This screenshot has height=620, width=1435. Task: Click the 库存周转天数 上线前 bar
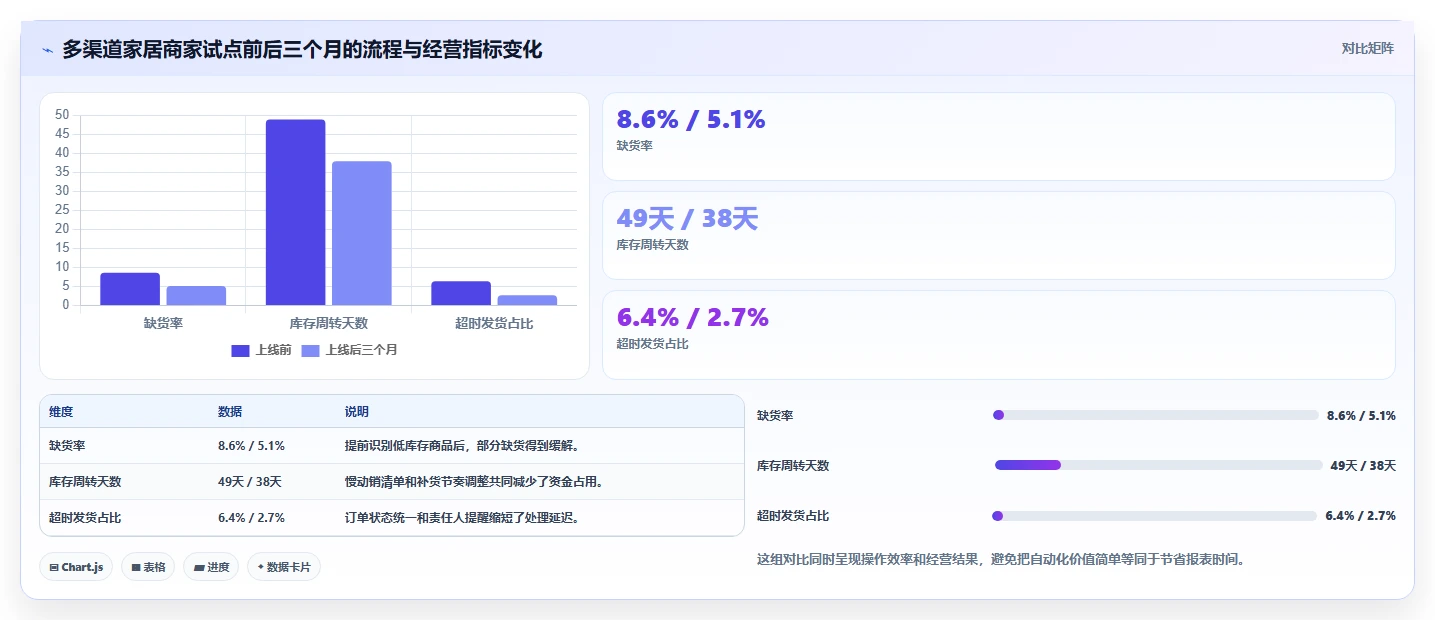(x=295, y=212)
